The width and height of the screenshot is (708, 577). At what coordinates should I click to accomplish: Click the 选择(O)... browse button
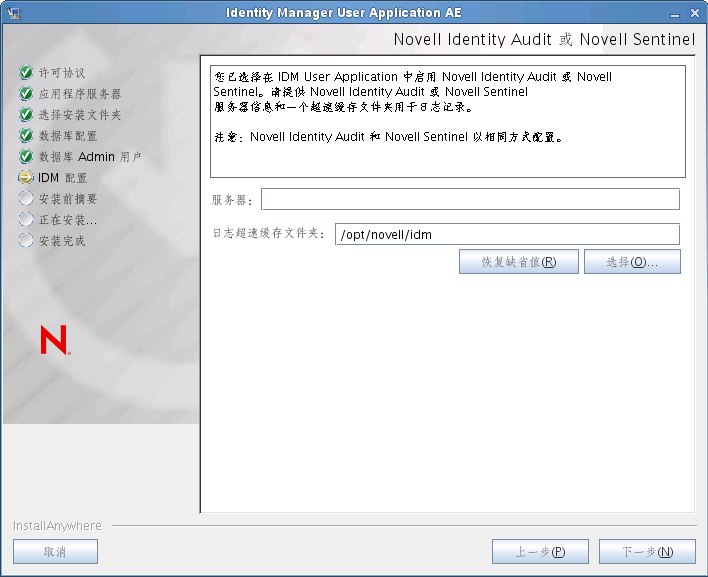click(632, 262)
